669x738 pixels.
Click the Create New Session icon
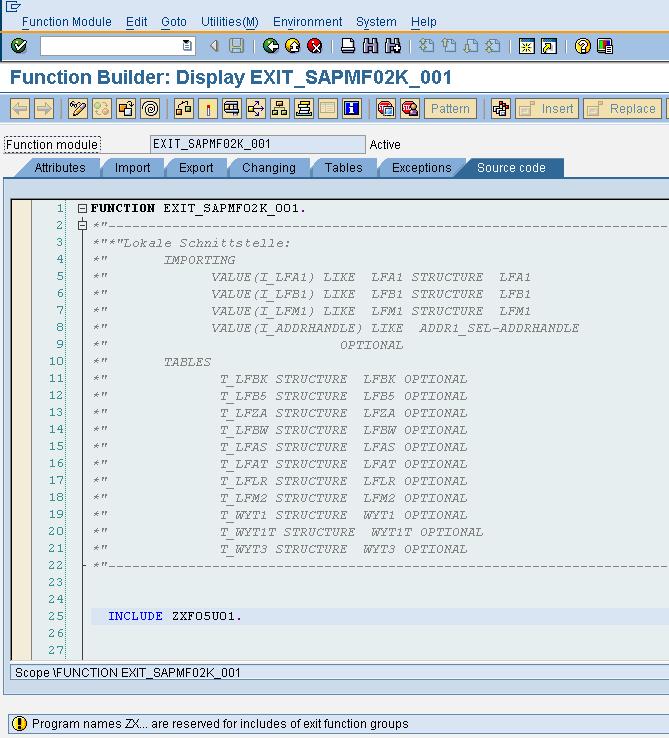pos(526,46)
